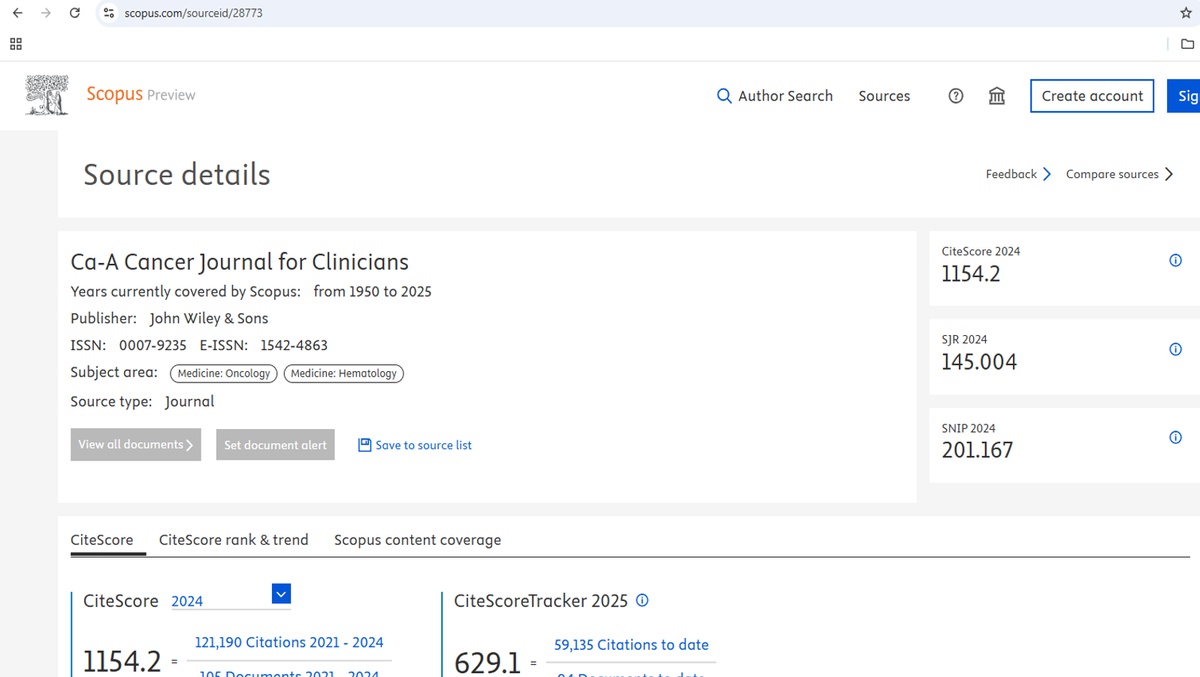Click the Medicine: Oncology subject tag
This screenshot has width=1200, height=677.
pyautogui.click(x=224, y=373)
